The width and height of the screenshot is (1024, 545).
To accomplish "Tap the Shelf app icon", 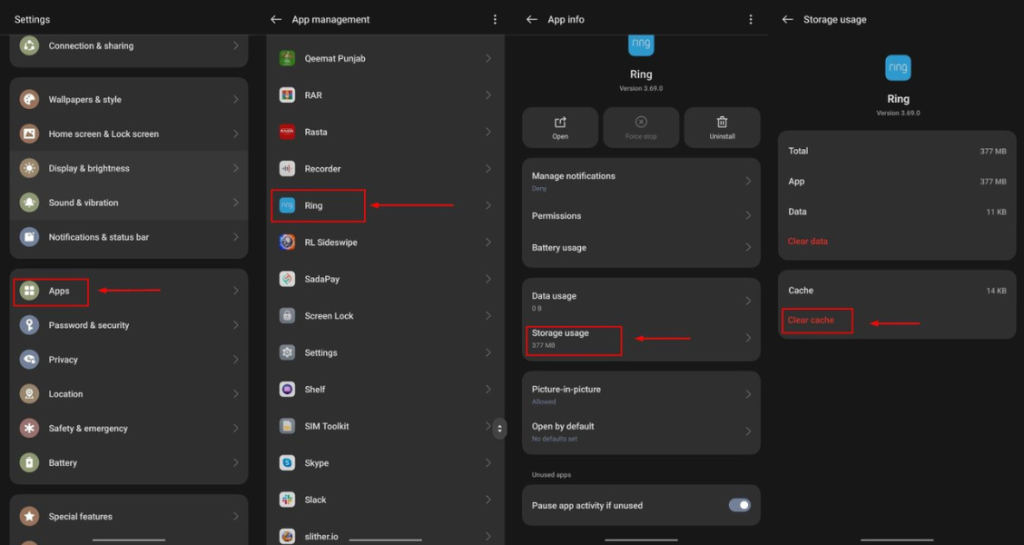I will 287,390.
